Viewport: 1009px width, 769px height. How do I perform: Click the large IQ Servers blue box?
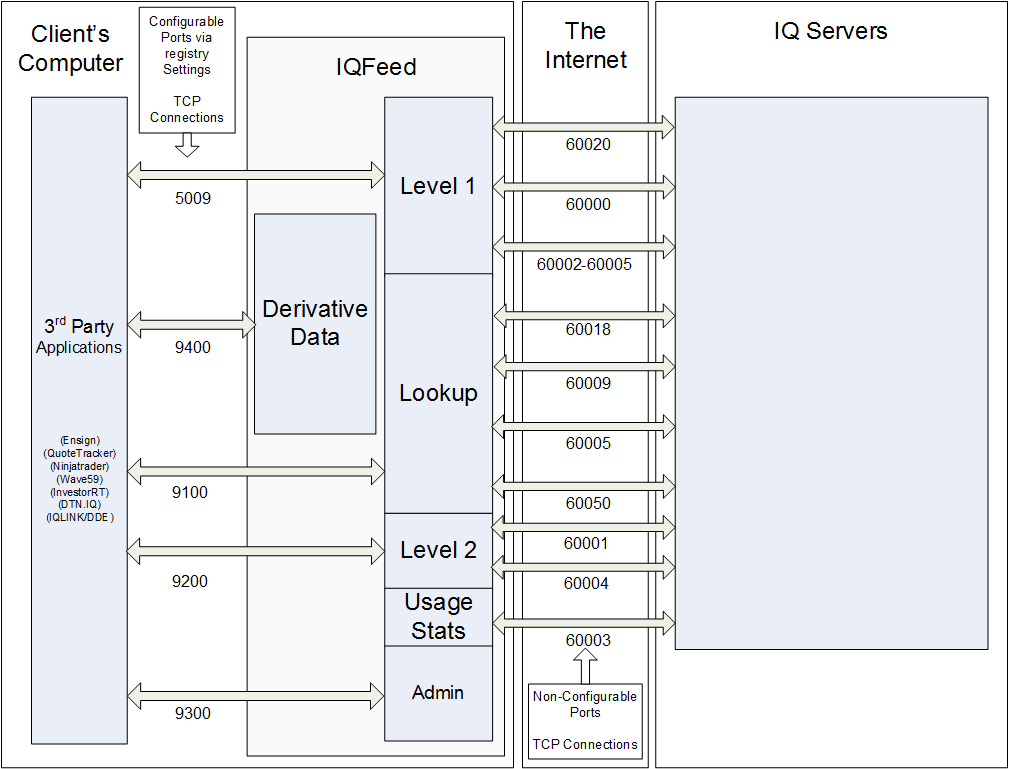click(831, 373)
